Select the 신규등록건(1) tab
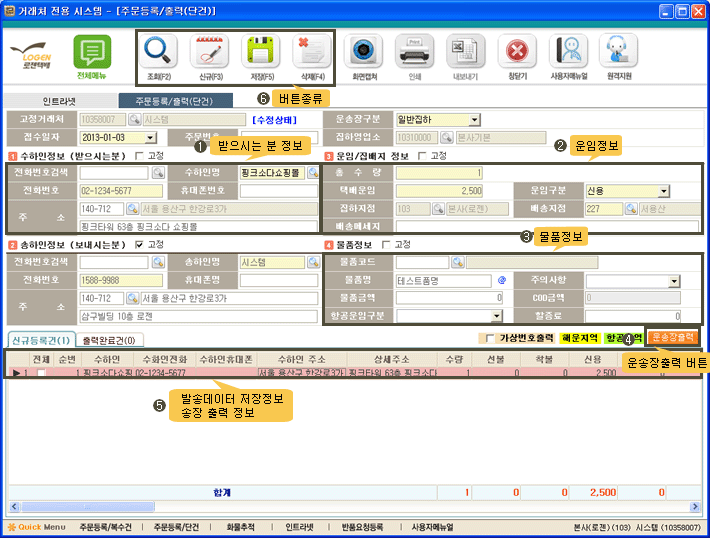Screen dimensions: 710x540 point(41,340)
